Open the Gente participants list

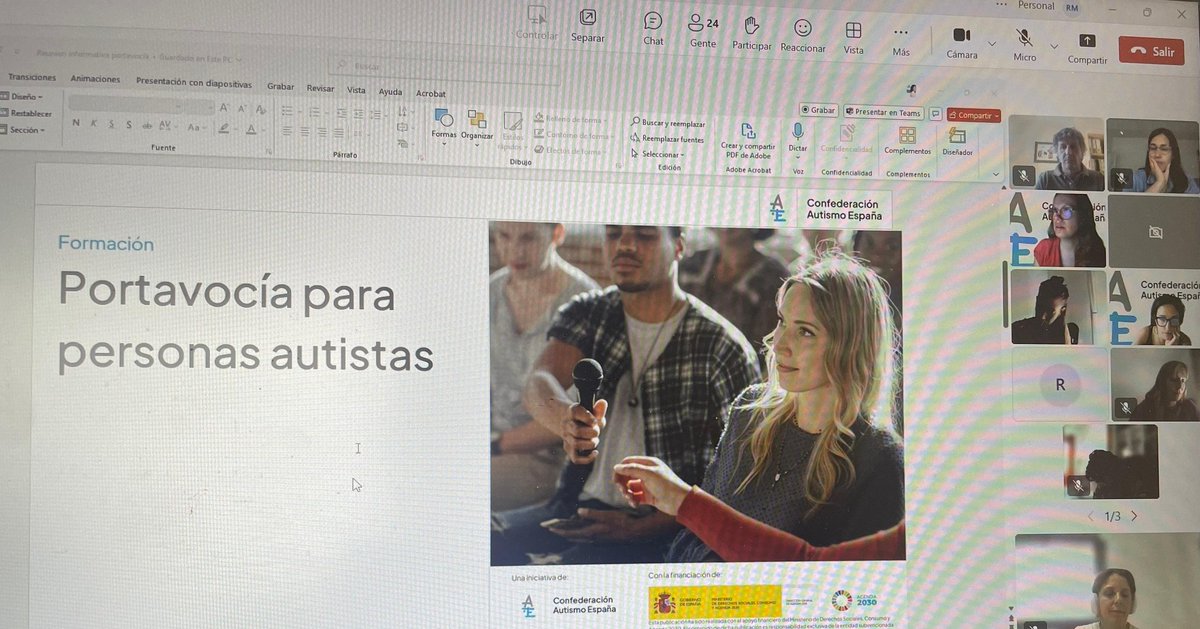703,30
